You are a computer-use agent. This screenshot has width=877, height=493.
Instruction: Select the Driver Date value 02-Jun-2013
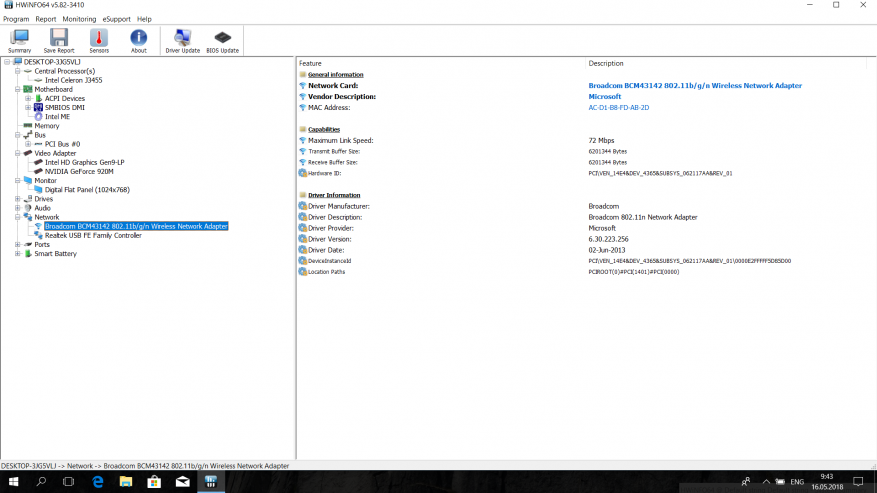tap(607, 250)
